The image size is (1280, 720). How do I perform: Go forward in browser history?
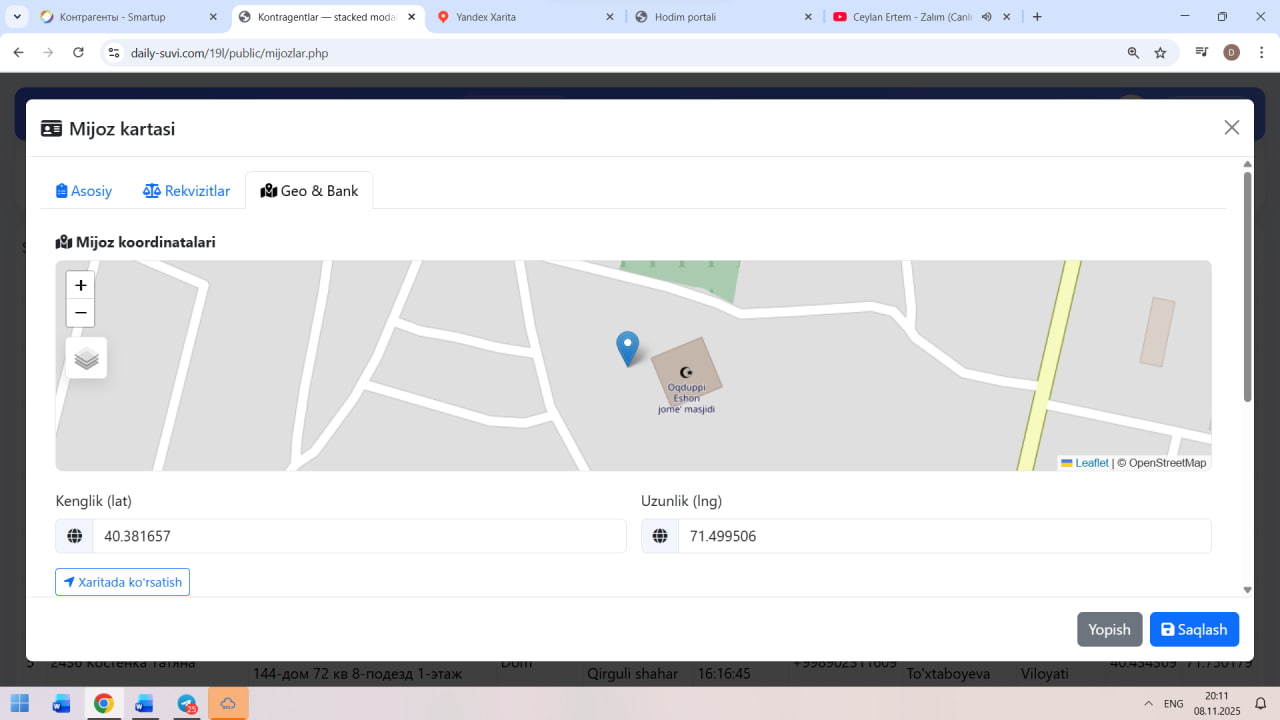(x=48, y=53)
